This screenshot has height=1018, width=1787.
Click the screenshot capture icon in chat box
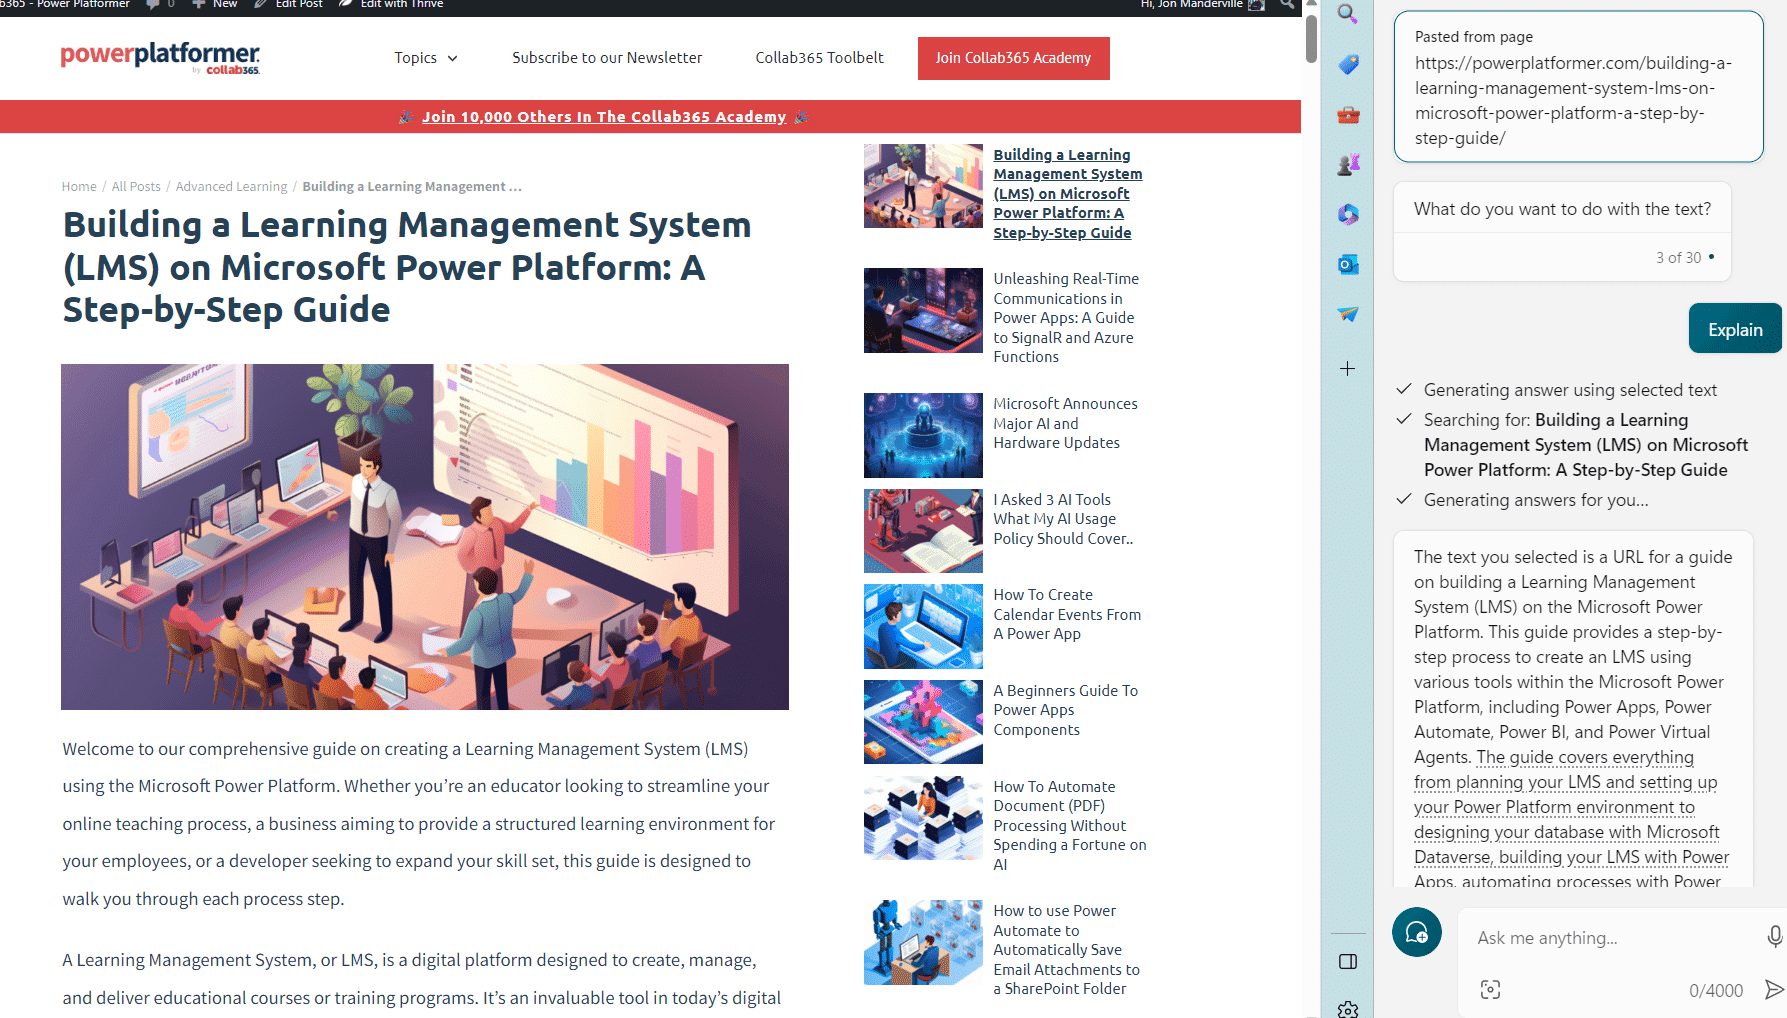click(1490, 990)
